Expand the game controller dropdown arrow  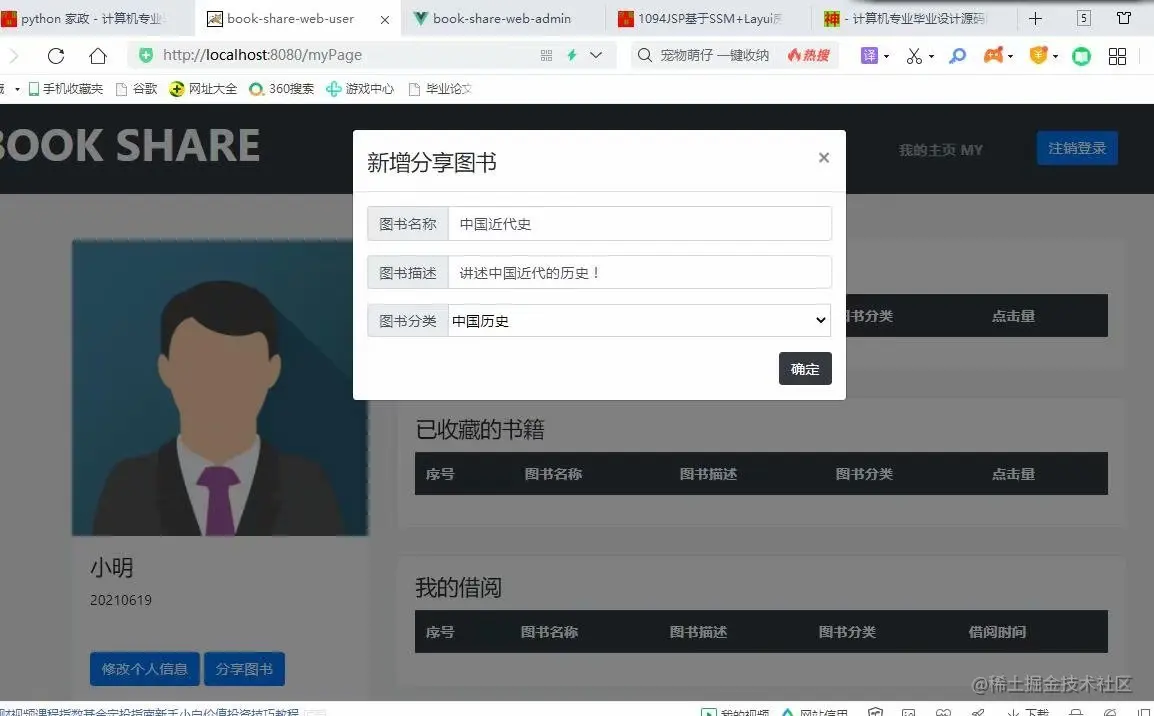[x=1010, y=56]
